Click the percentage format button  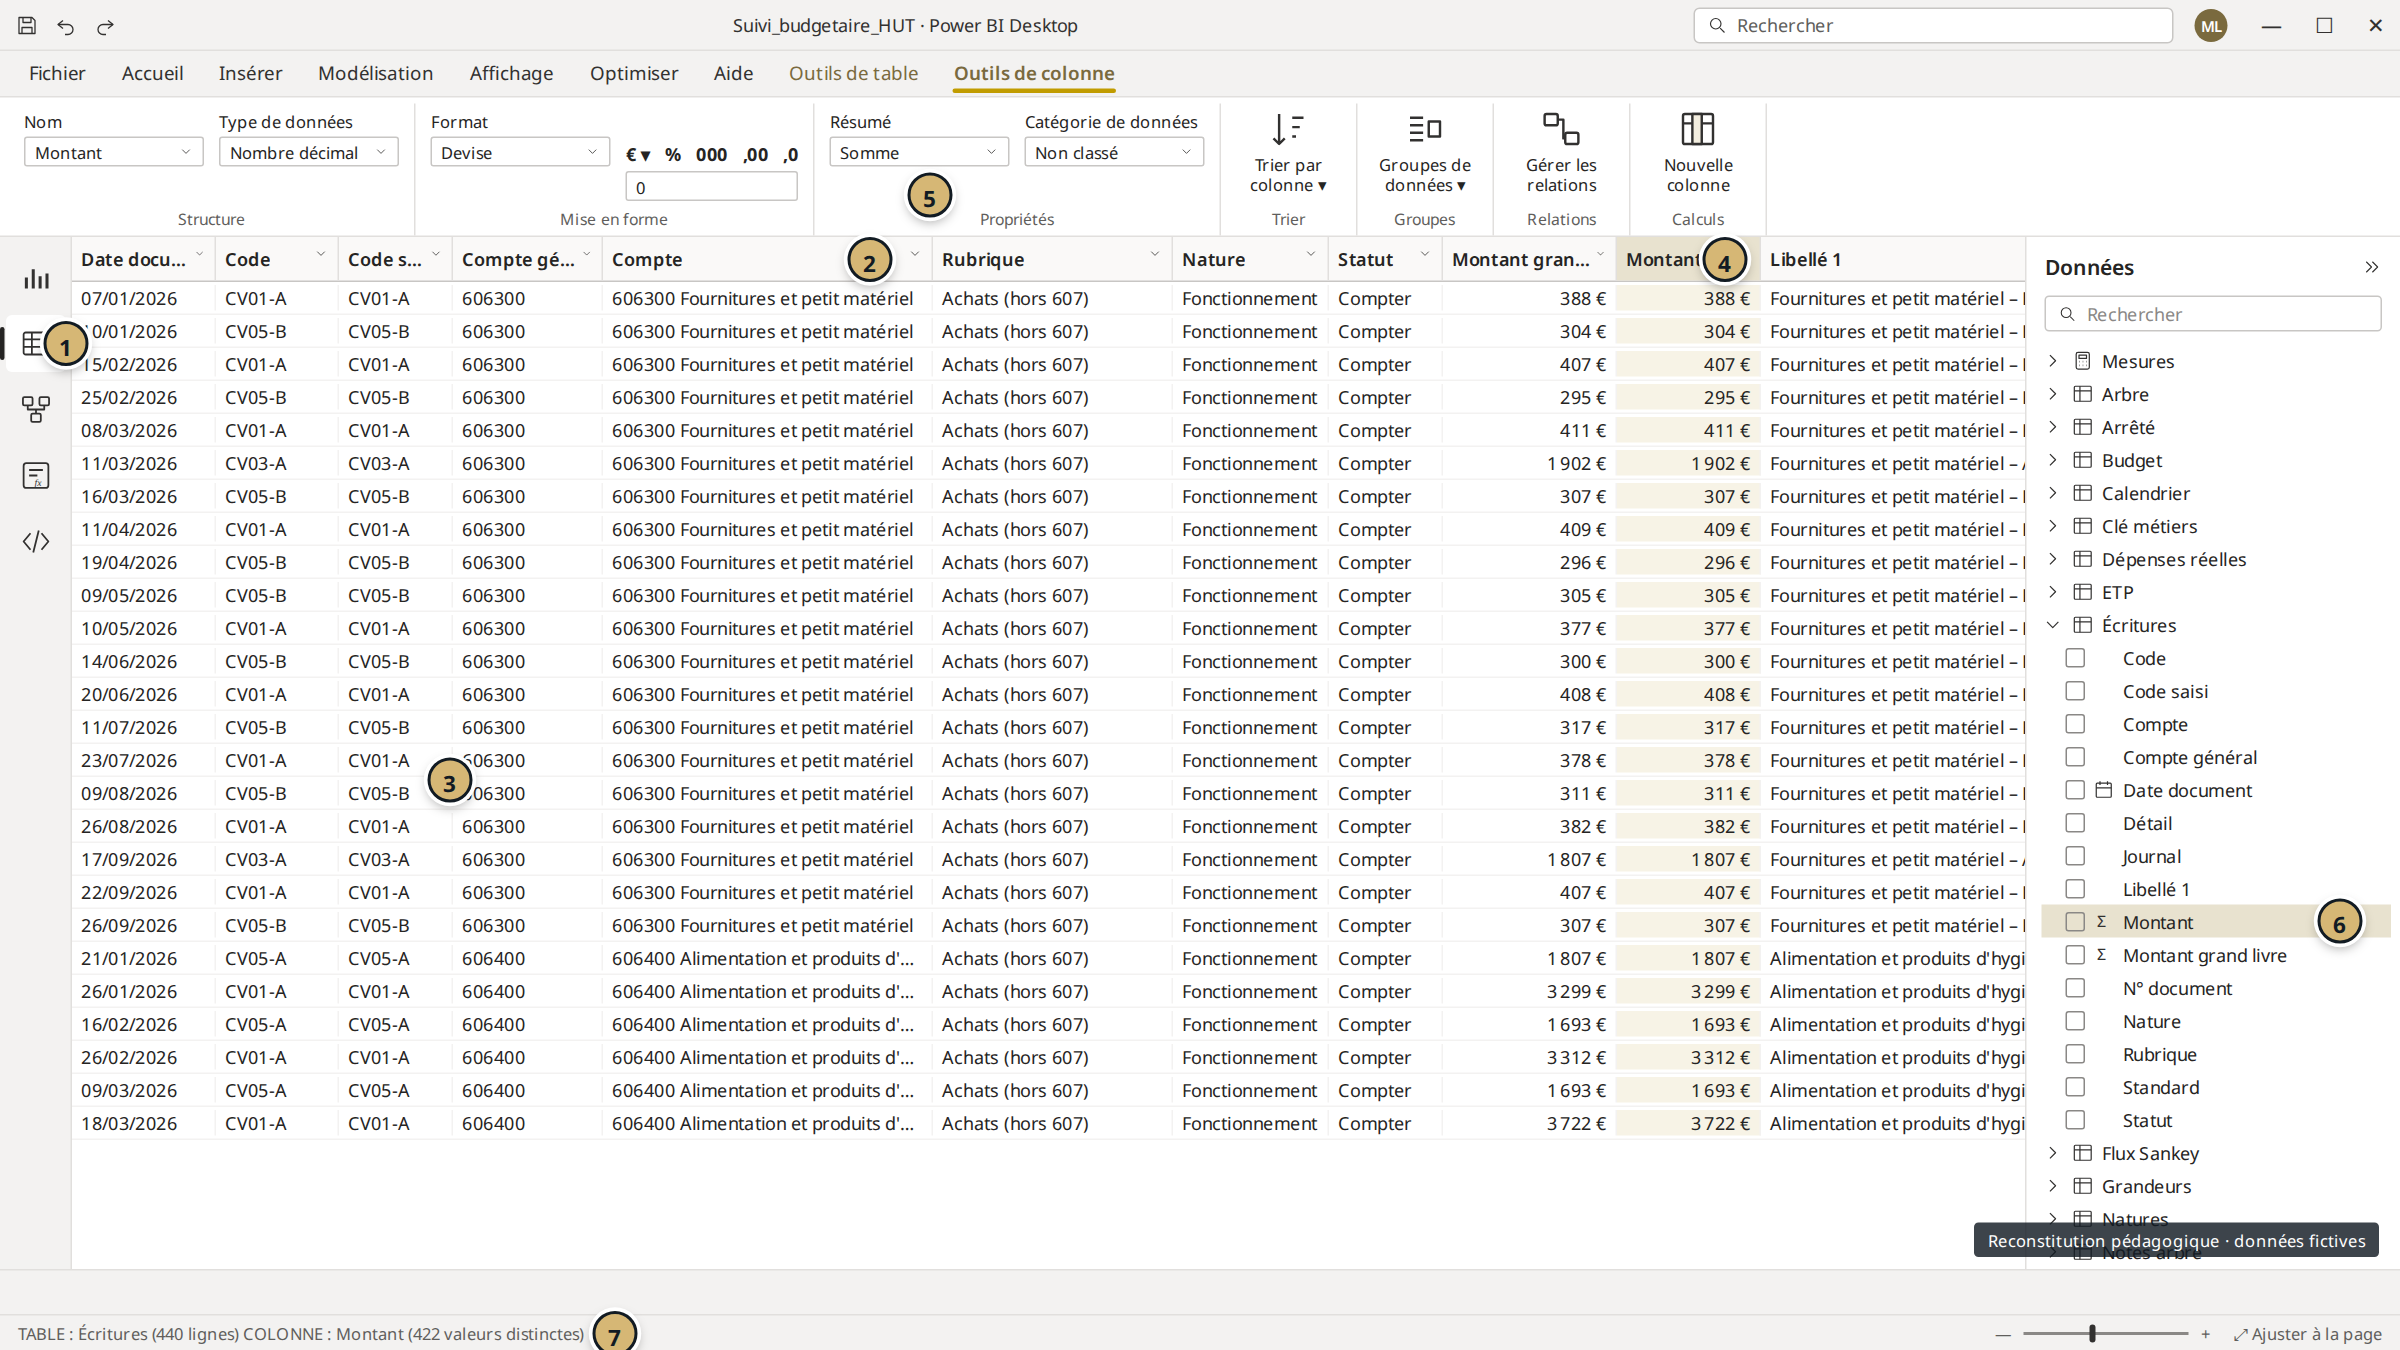pyautogui.click(x=673, y=154)
